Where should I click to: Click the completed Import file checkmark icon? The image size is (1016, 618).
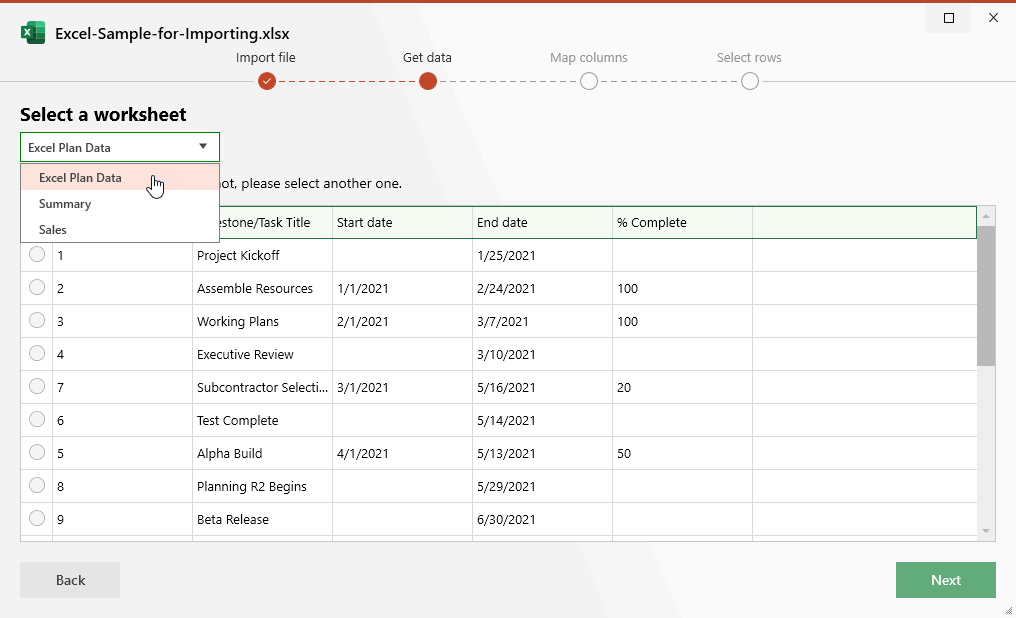coord(266,81)
